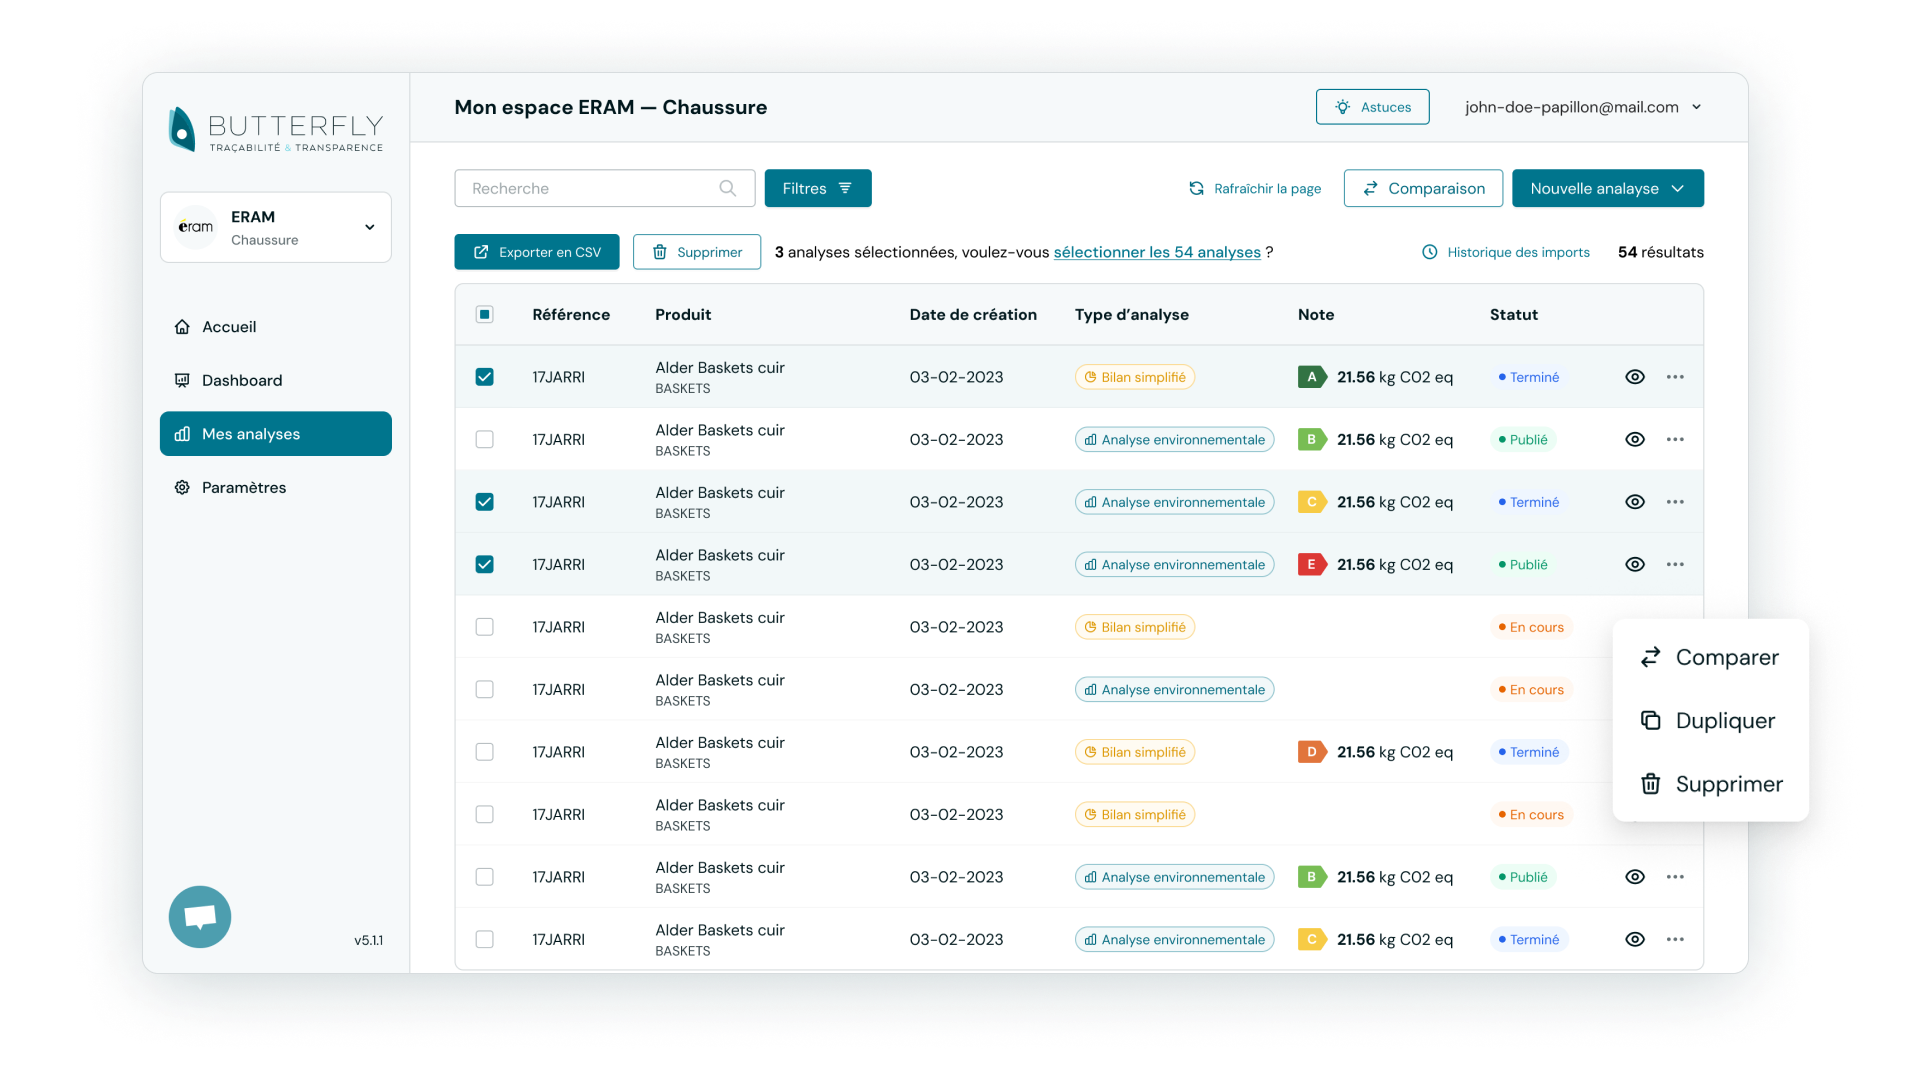Focus the Recherche search field
The width and height of the screenshot is (1920, 1080).
click(x=605, y=188)
